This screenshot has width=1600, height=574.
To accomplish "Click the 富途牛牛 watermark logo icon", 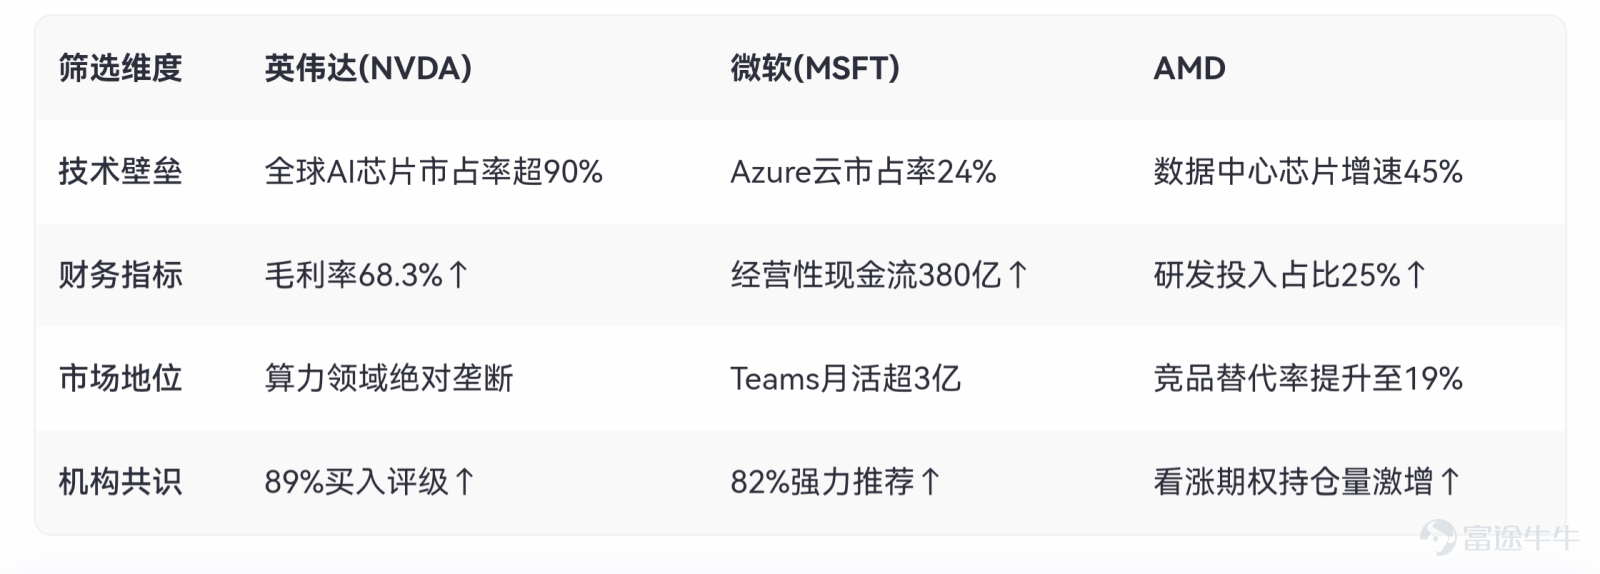I will (x=1439, y=536).
